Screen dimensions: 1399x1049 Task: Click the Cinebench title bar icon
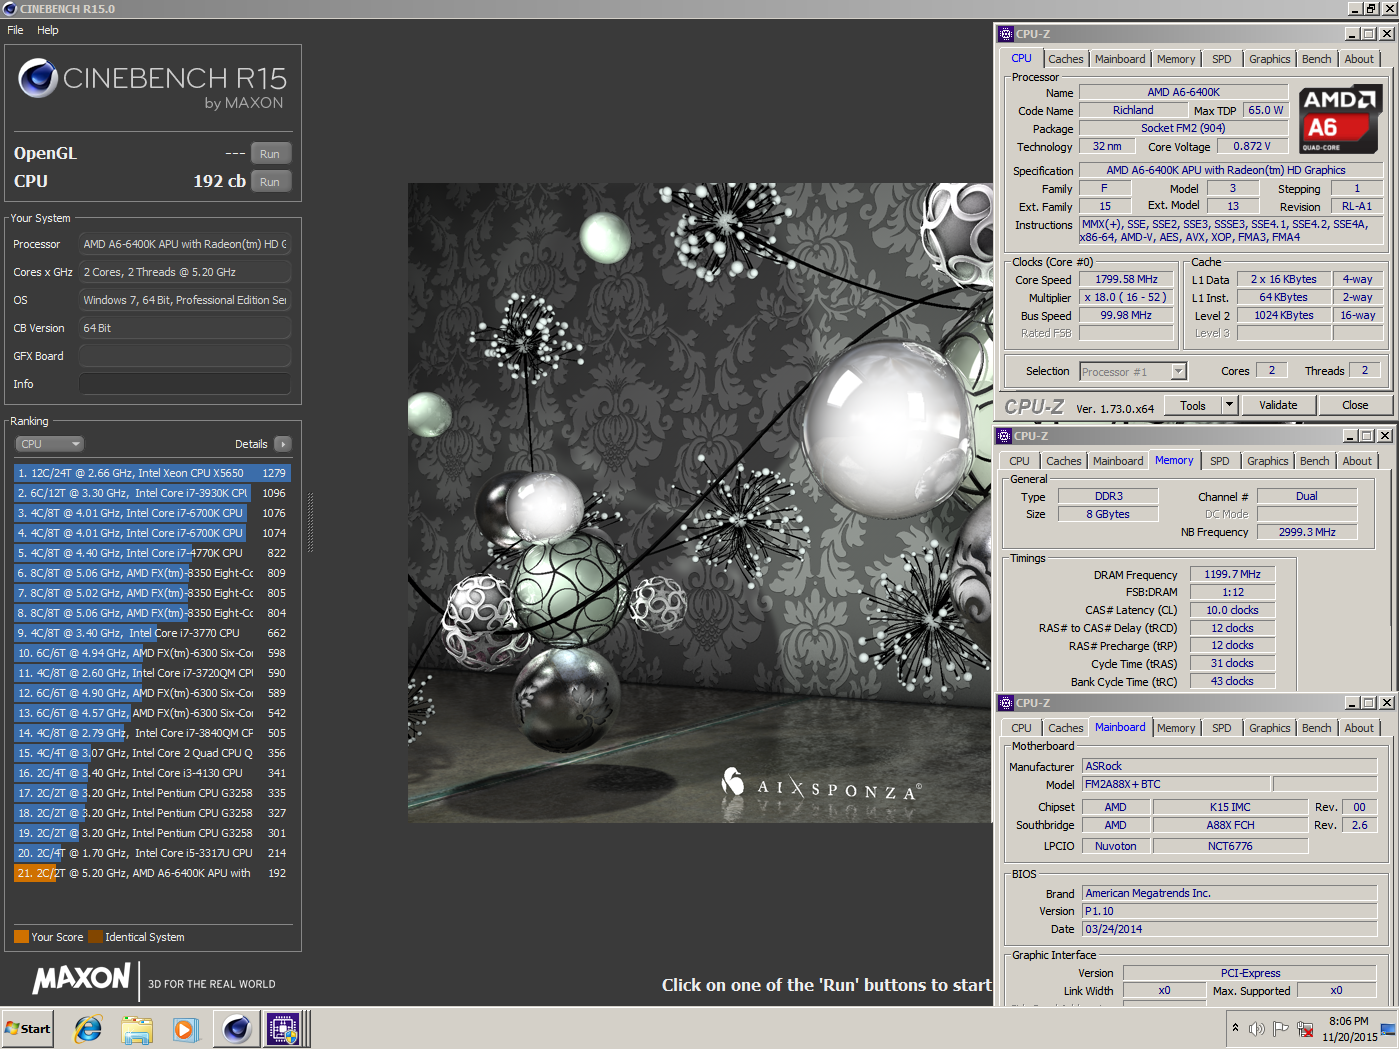pyautogui.click(x=10, y=8)
